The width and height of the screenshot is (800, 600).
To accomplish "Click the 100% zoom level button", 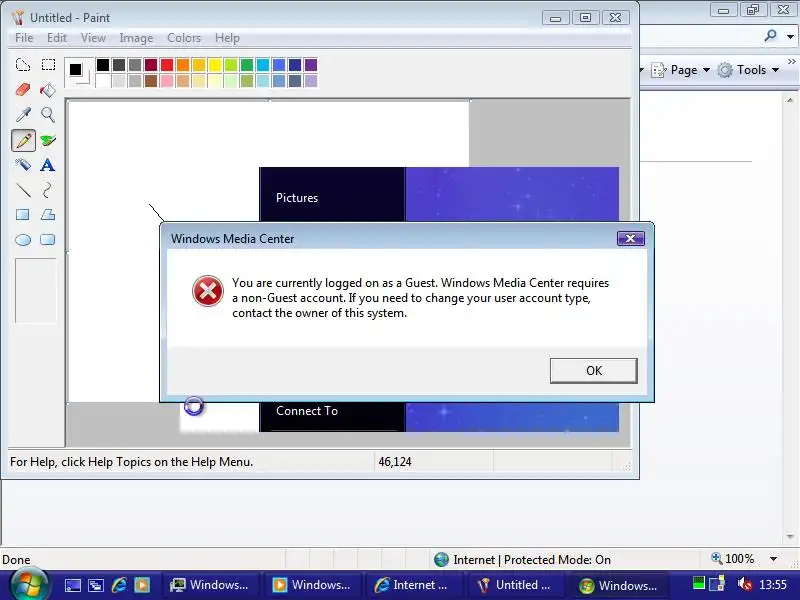I will pos(734,559).
